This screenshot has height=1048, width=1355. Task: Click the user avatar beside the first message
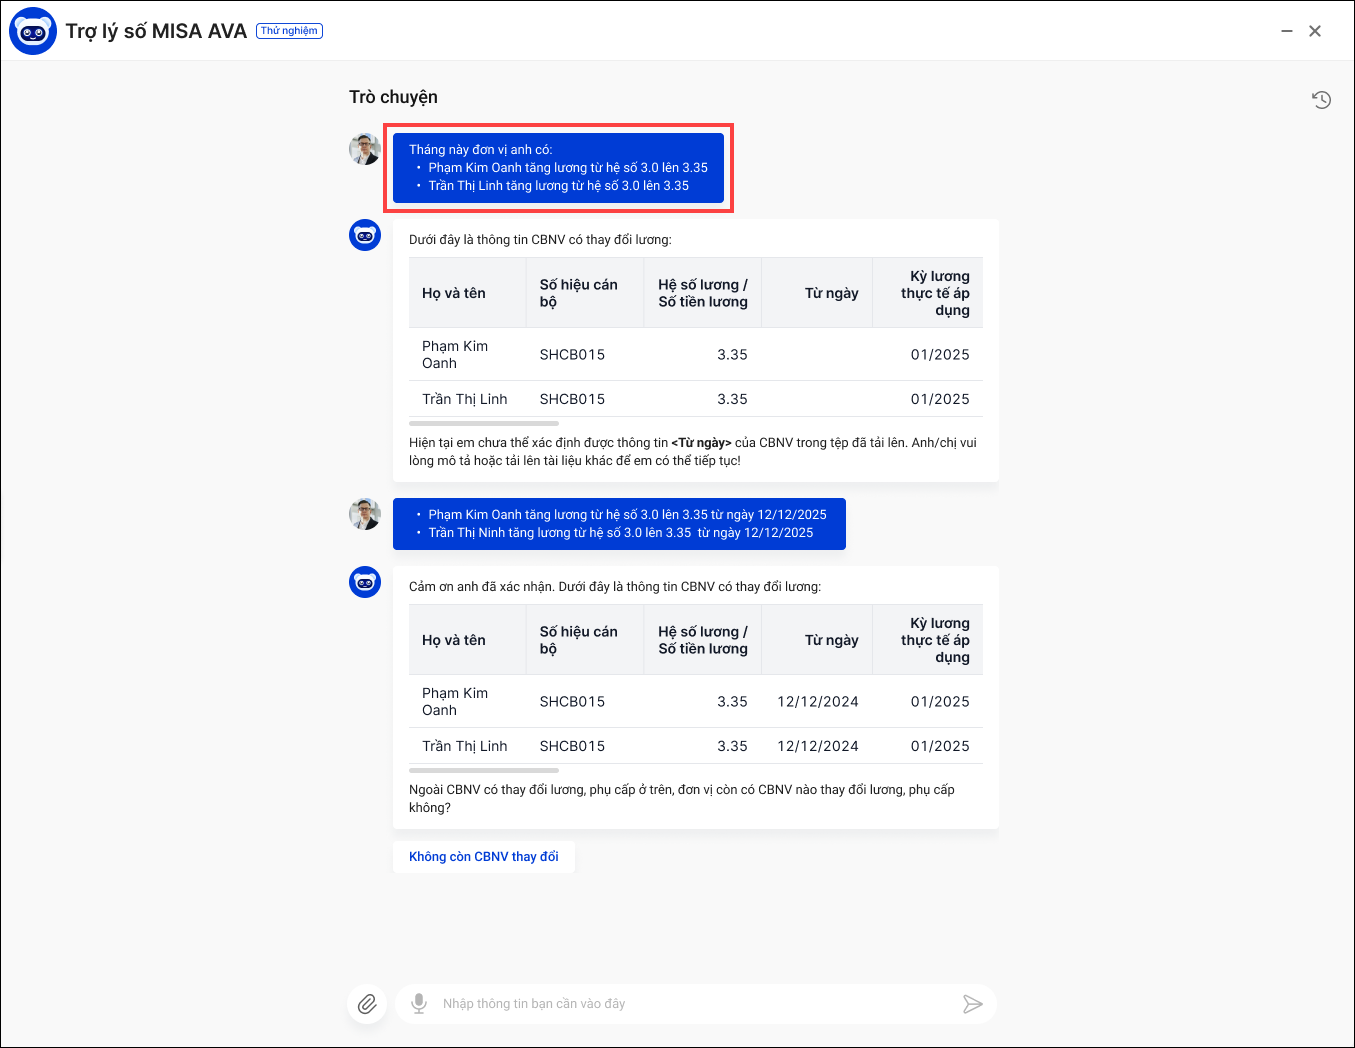point(365,149)
